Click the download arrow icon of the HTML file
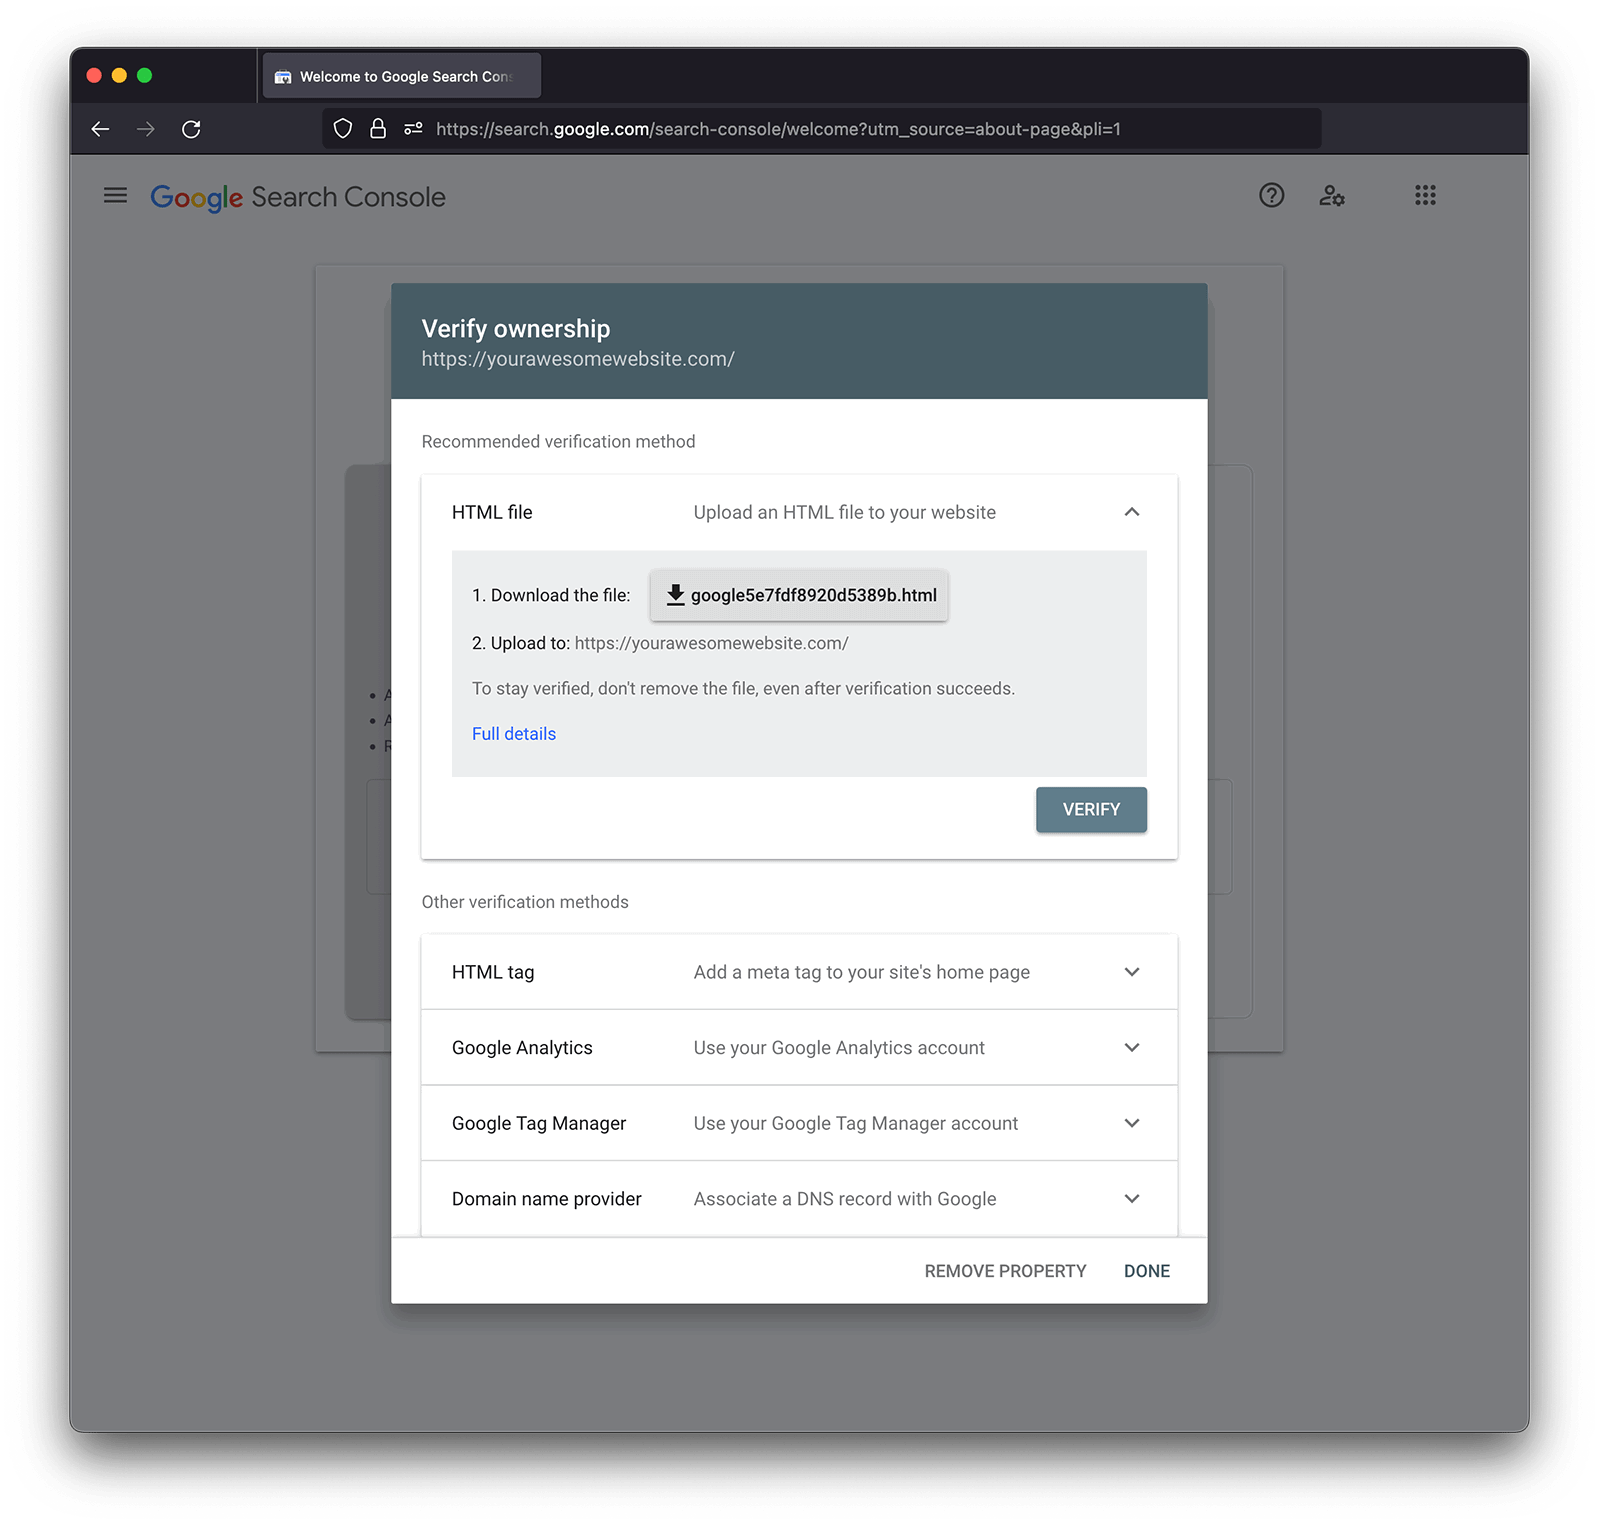 click(676, 595)
